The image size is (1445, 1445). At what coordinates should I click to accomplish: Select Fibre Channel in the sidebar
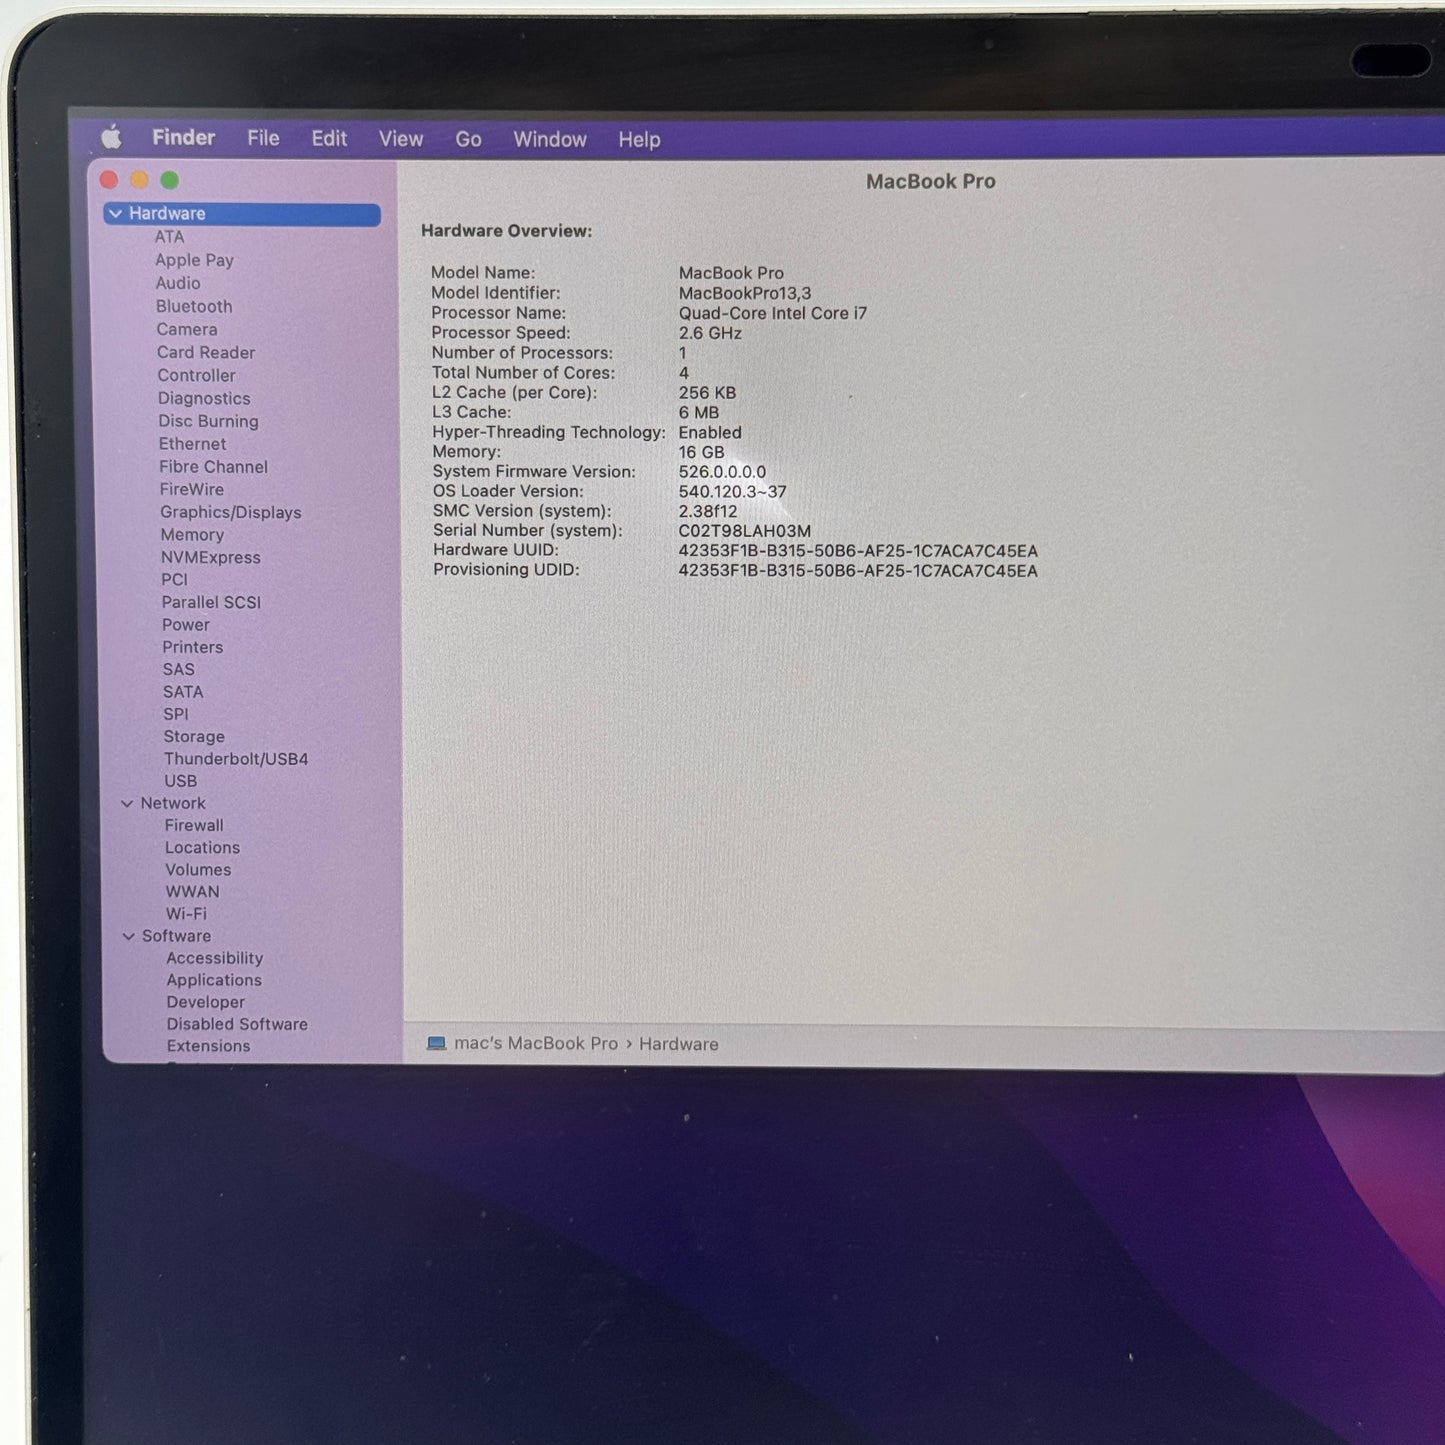pos(213,467)
